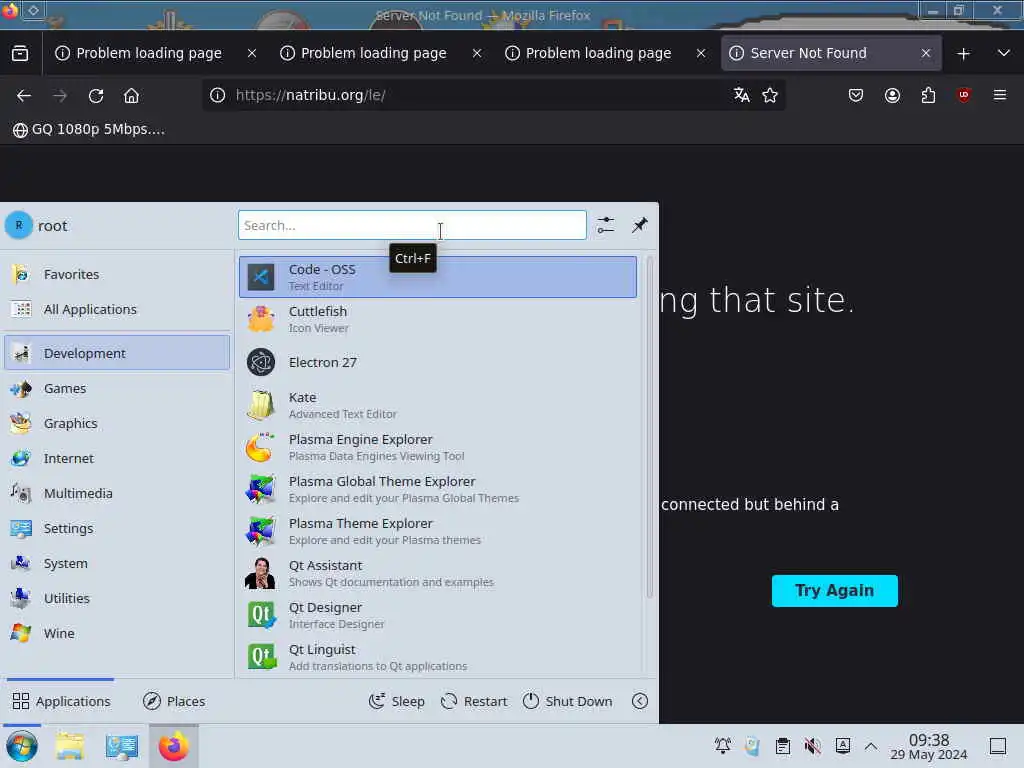Open Firefox extensions puzzle icon

pos(928,95)
